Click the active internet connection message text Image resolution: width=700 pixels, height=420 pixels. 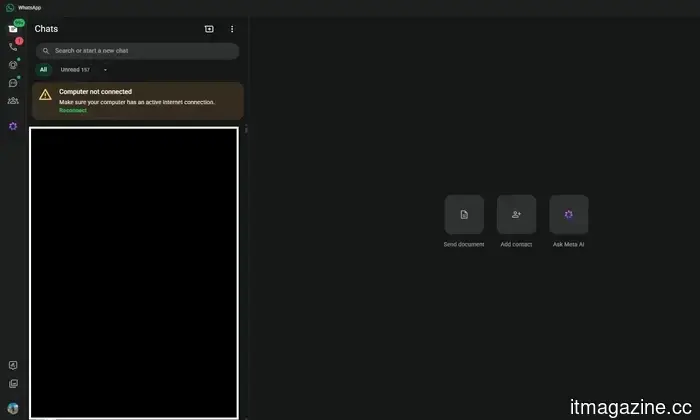click(137, 102)
